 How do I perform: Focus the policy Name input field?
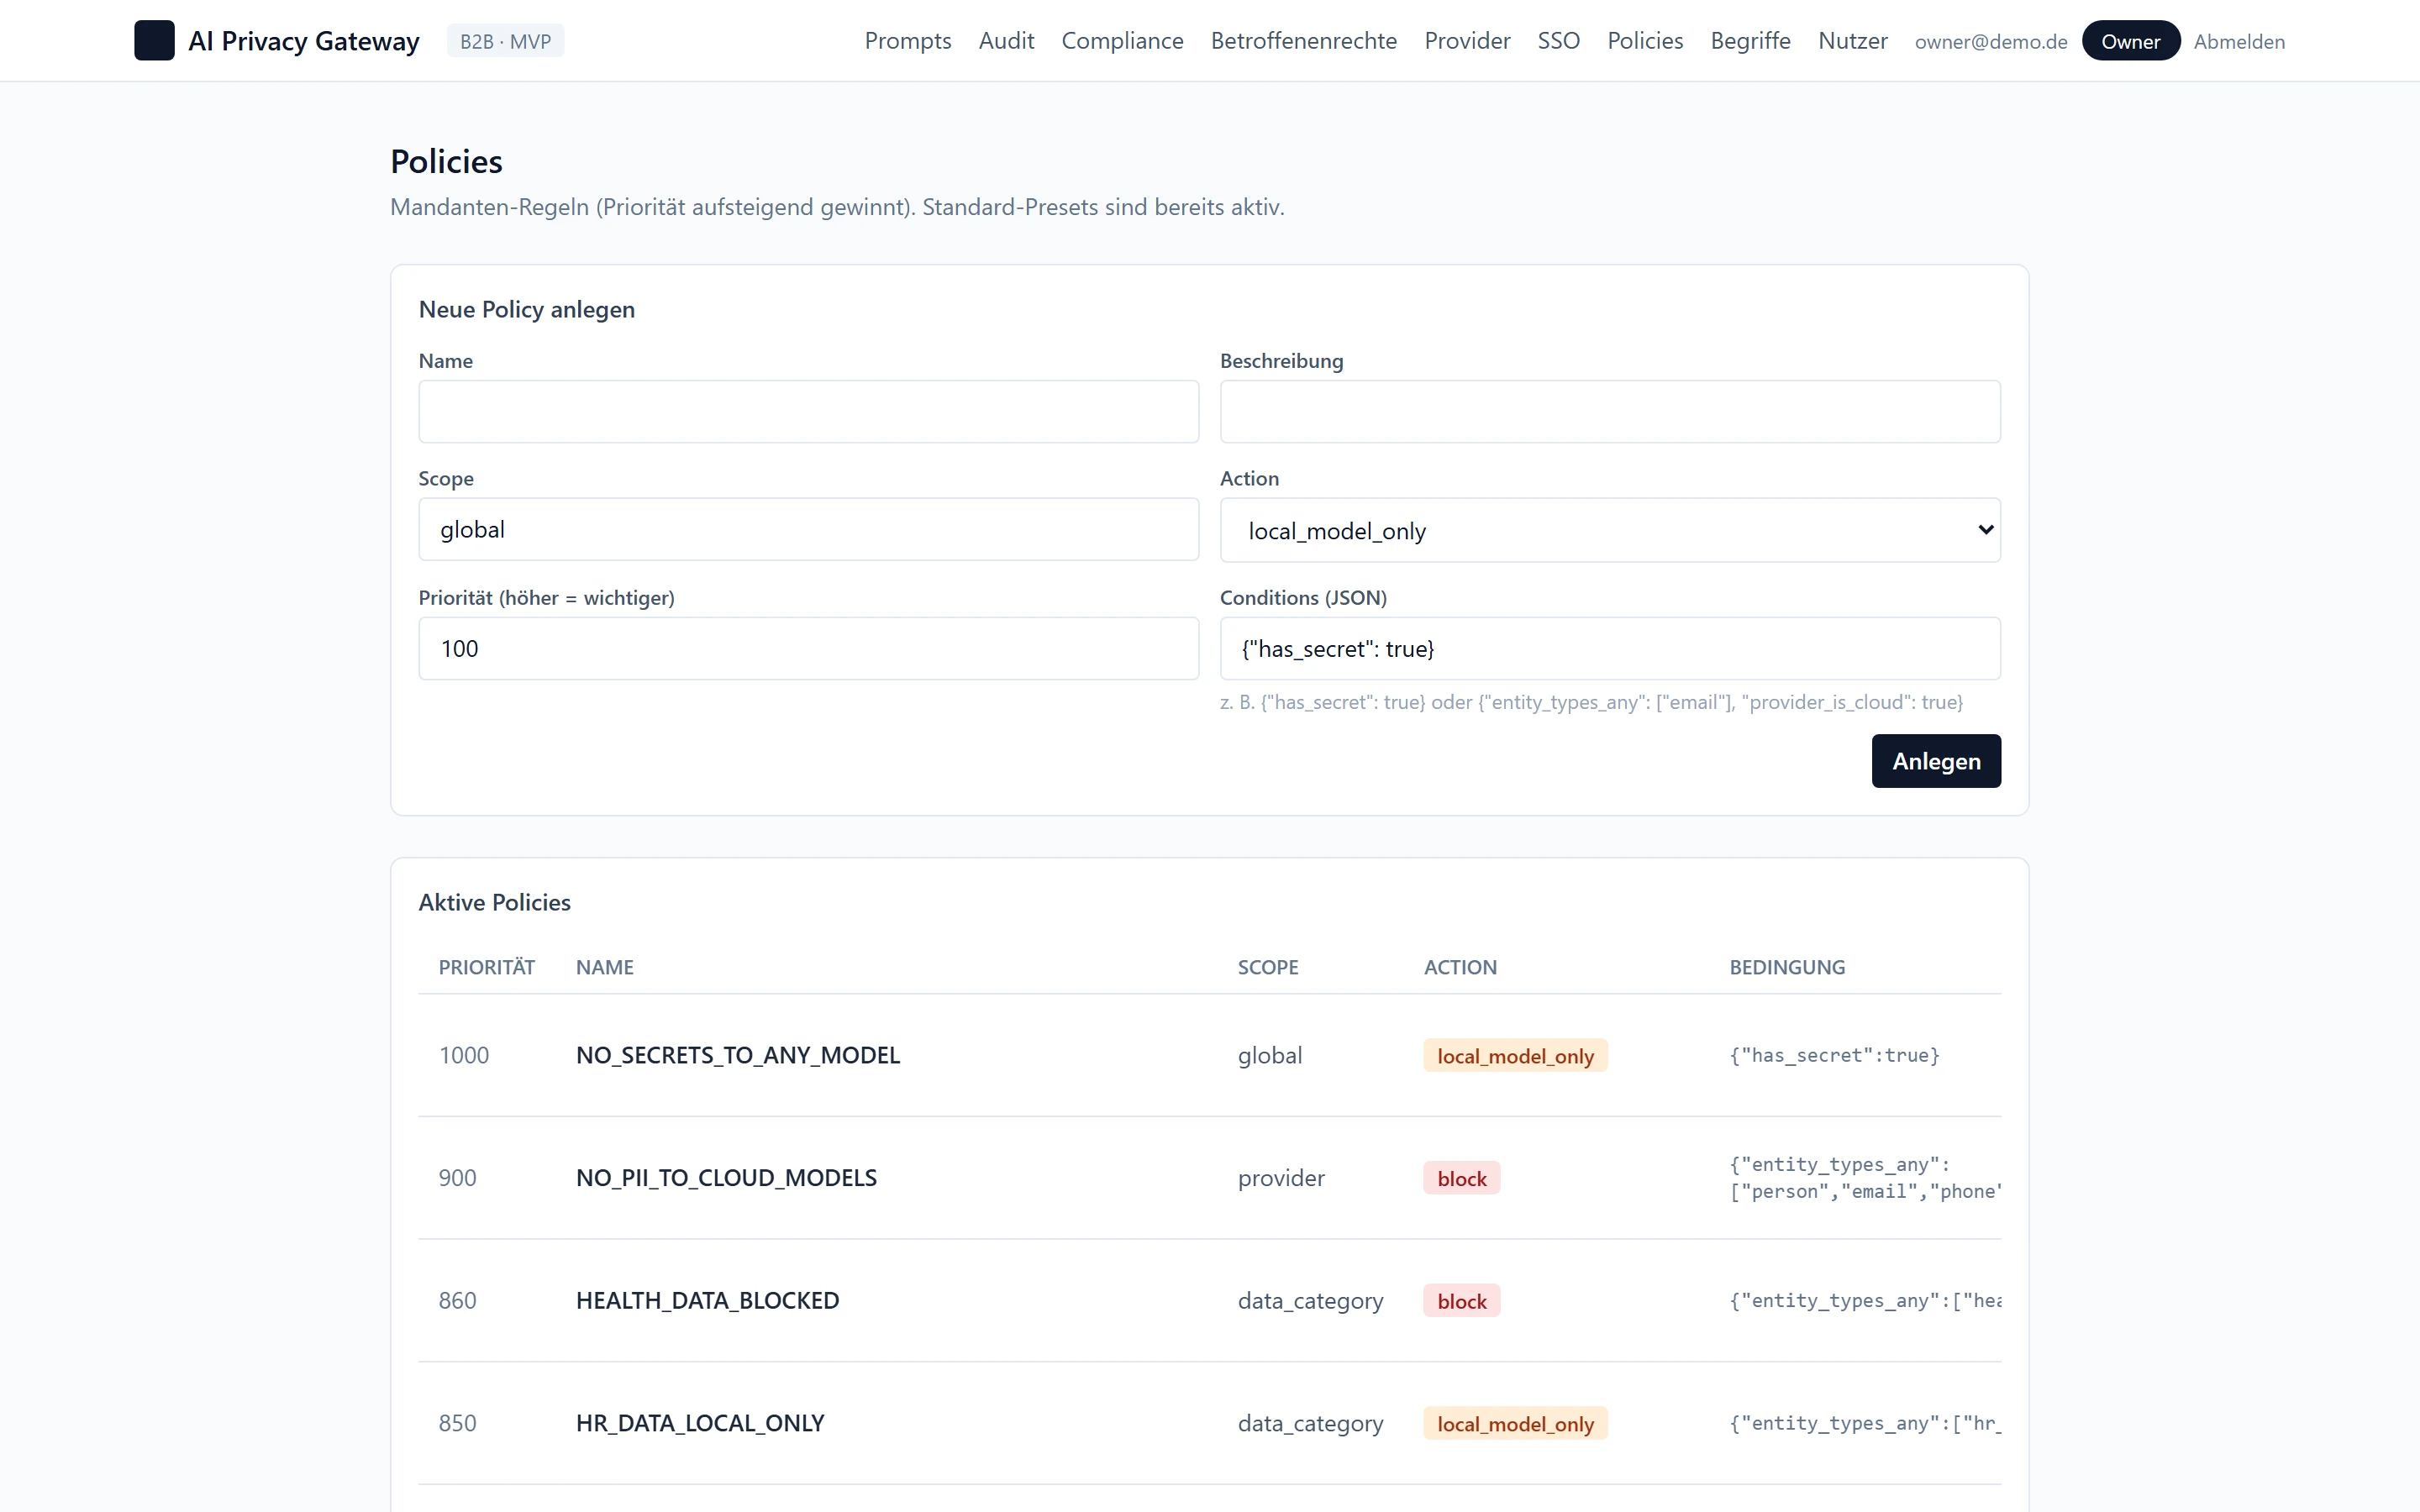pyautogui.click(x=808, y=411)
